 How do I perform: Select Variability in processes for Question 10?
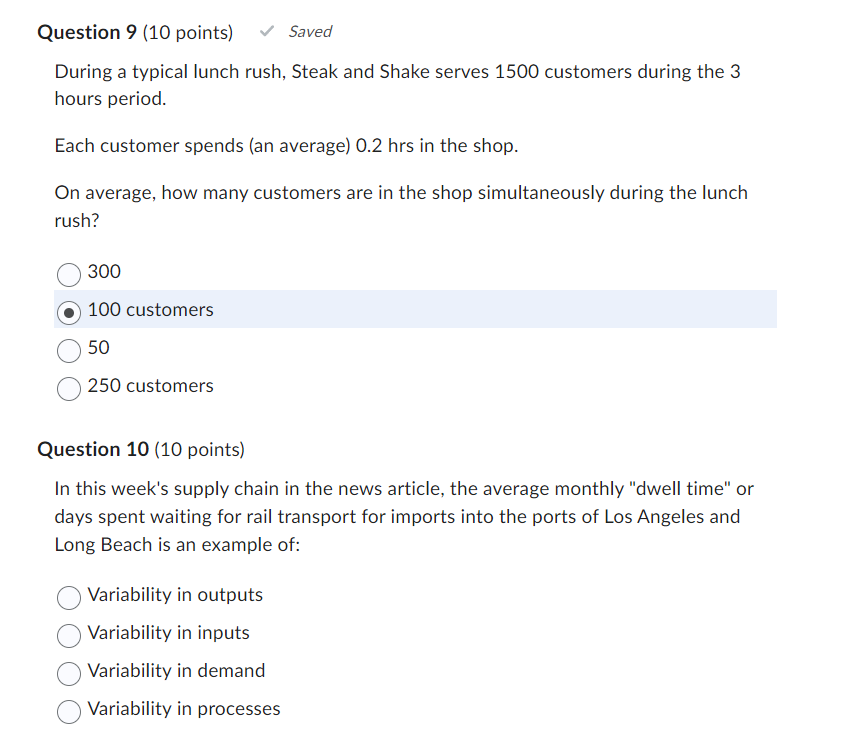click(69, 712)
